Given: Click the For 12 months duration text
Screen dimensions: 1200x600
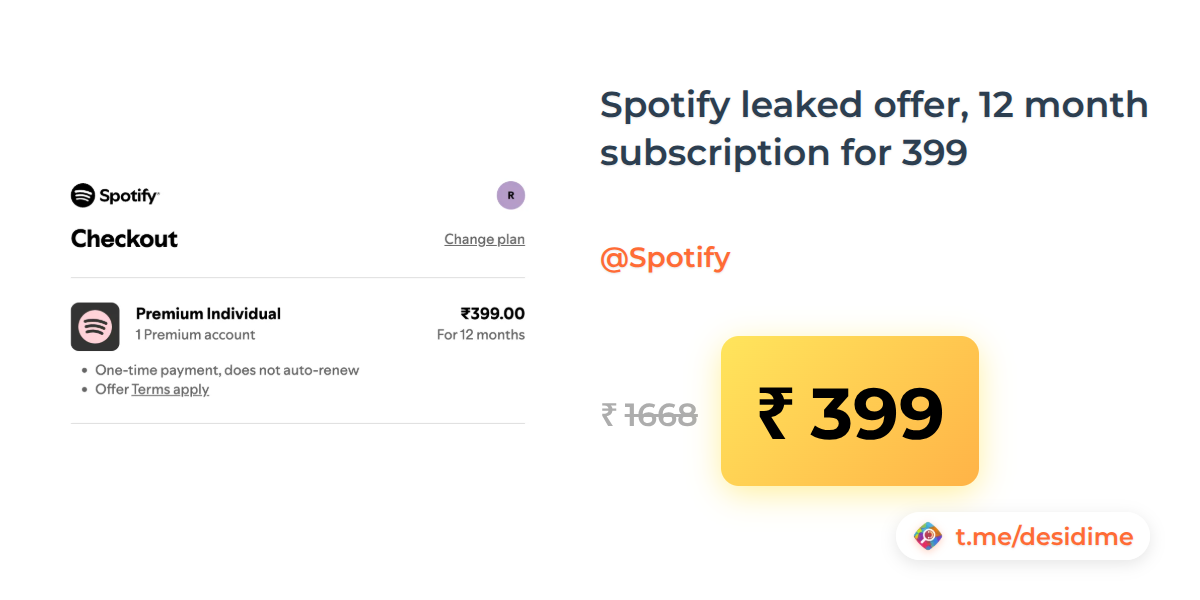Looking at the screenshot, I should [481, 335].
